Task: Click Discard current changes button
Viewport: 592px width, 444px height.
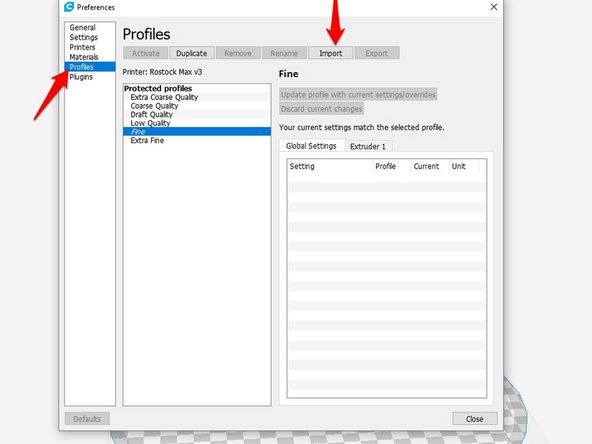Action: [x=321, y=109]
